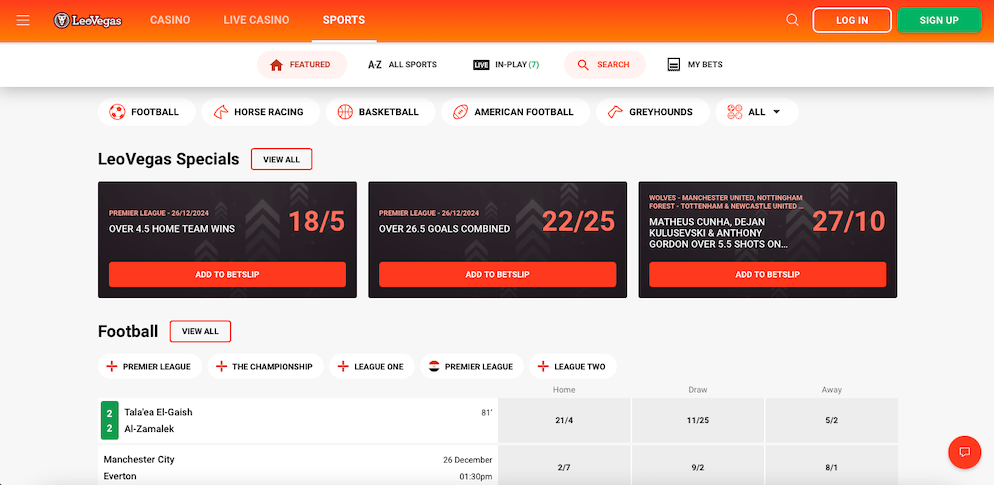994x485 pixels.
Task: Click the Sign Up button
Action: pos(939,20)
